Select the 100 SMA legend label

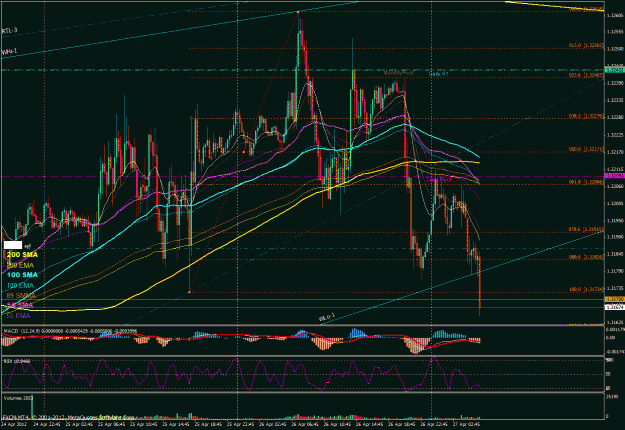[22, 275]
